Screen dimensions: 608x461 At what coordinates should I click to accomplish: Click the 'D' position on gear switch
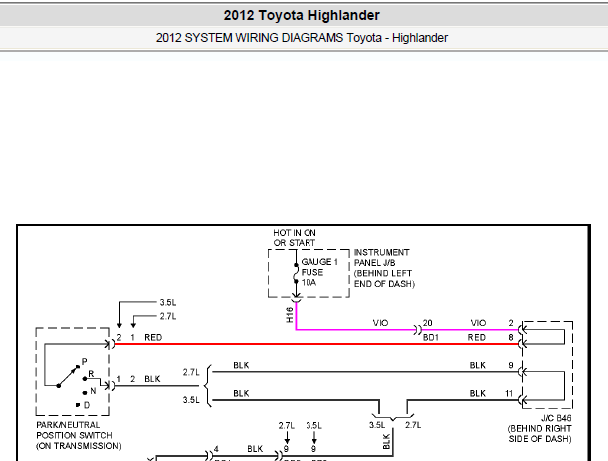point(87,405)
